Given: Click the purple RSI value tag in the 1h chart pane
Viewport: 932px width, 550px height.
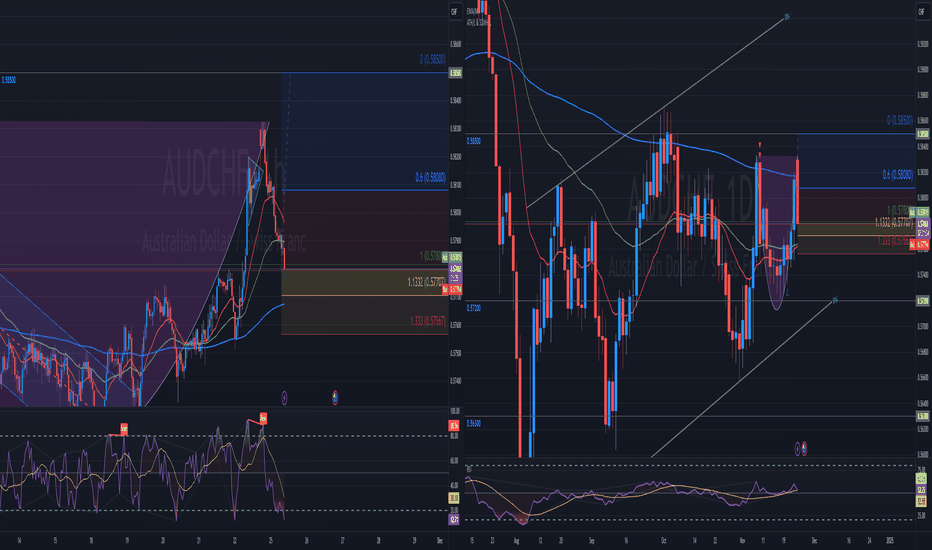Looking at the screenshot, I should click(x=454, y=519).
